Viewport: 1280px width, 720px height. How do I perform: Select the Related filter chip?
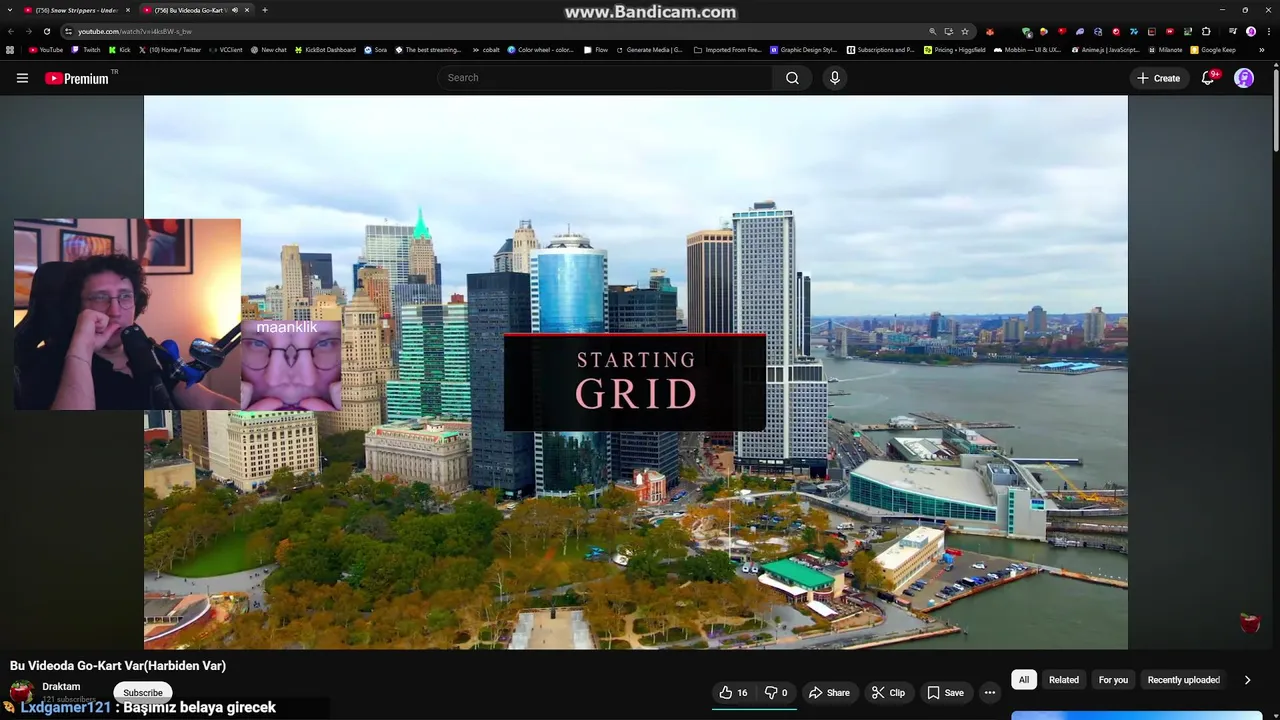[x=1064, y=680]
